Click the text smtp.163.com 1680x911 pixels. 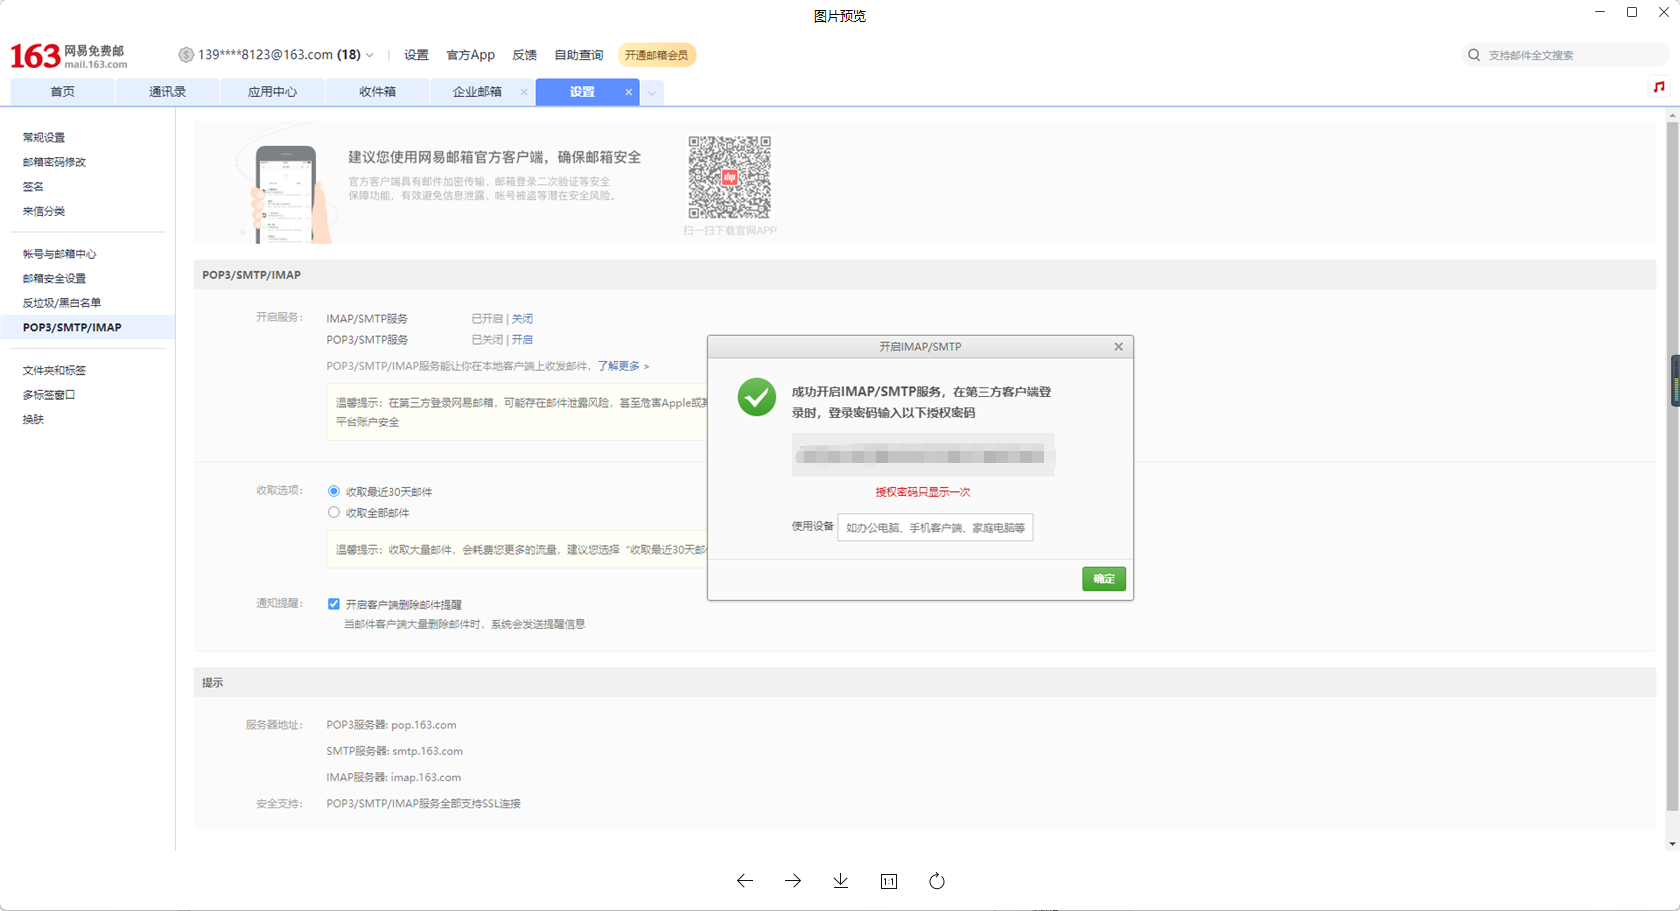tap(427, 751)
